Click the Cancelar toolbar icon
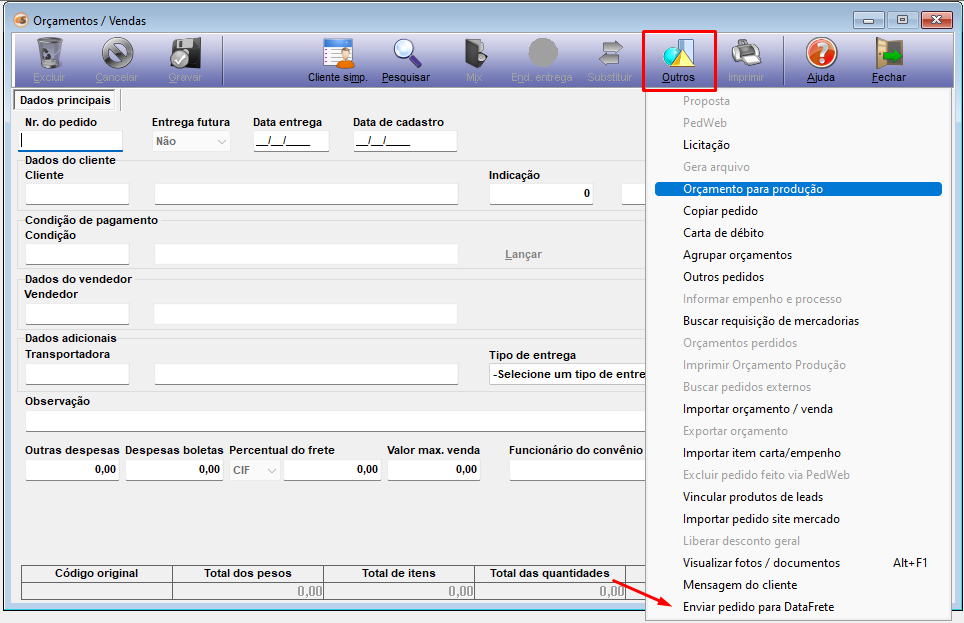Screen dimensions: 964x623 coord(117,54)
